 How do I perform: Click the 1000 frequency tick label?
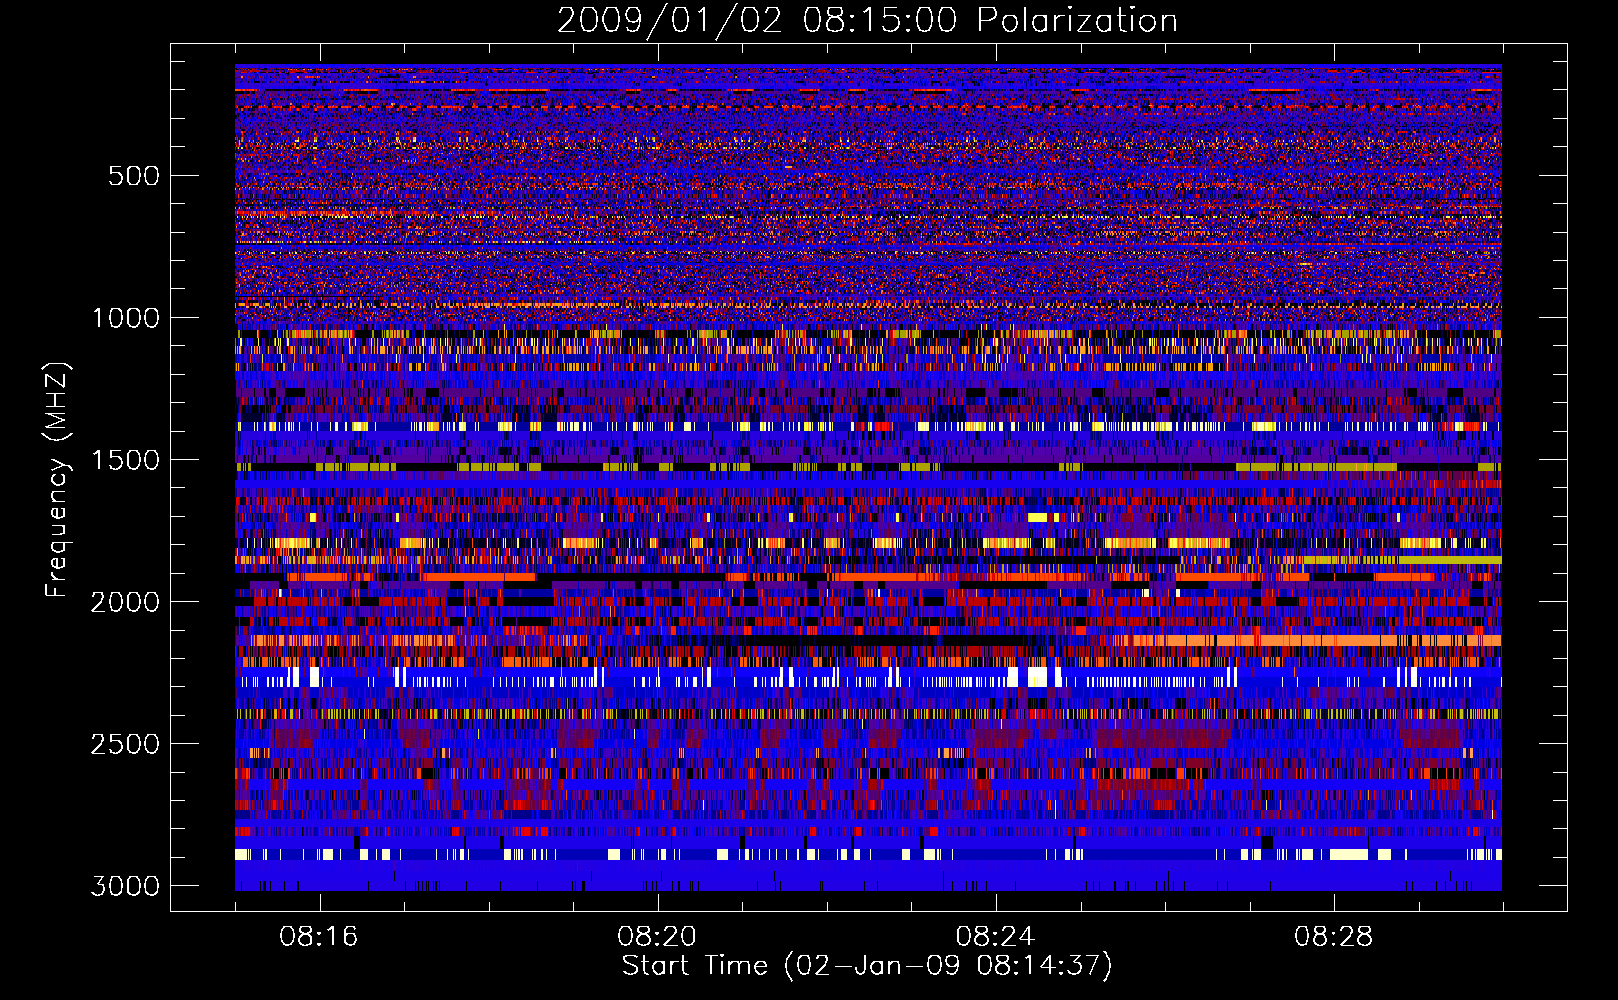[x=126, y=318]
